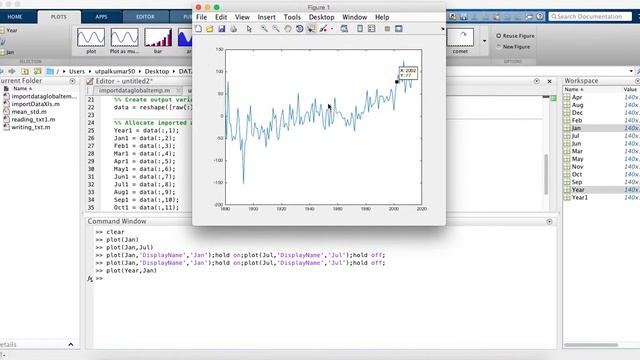
Task: Select Jan variable in Workspace
Action: 576,128
